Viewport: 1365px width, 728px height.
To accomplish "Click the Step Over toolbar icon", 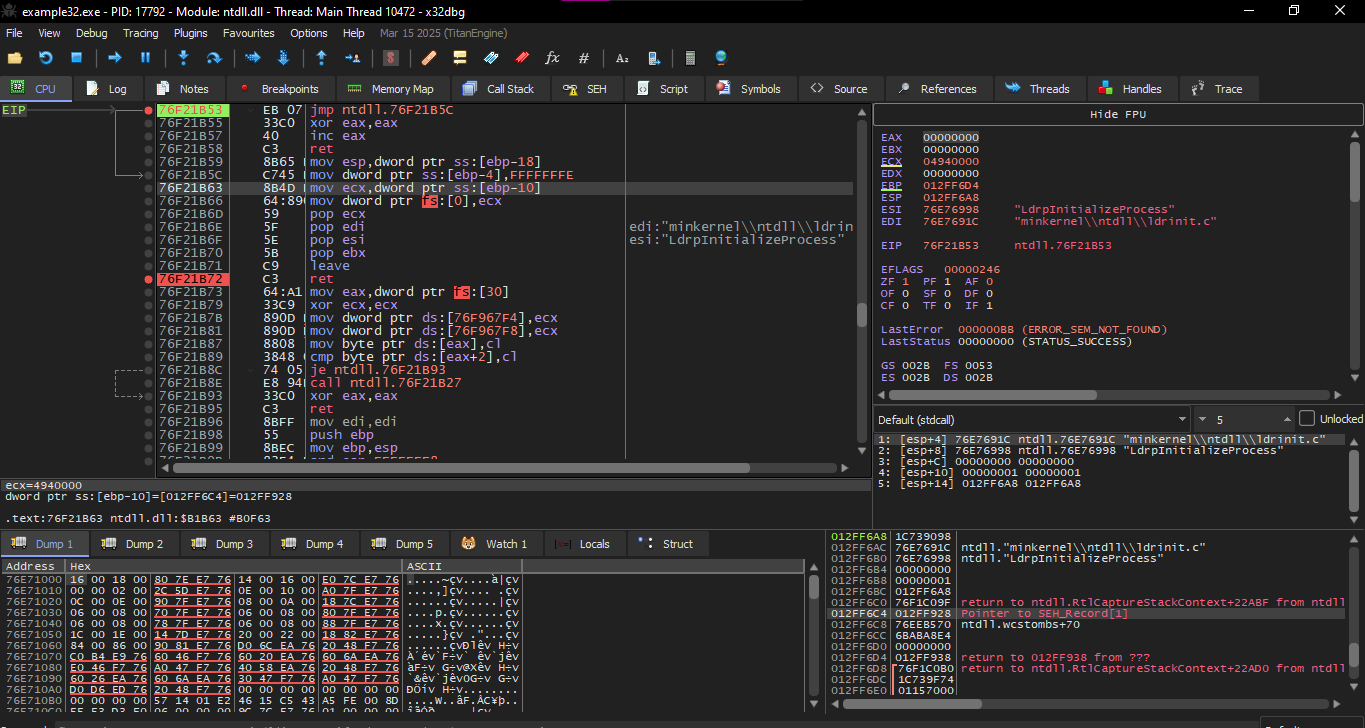I will click(214, 58).
